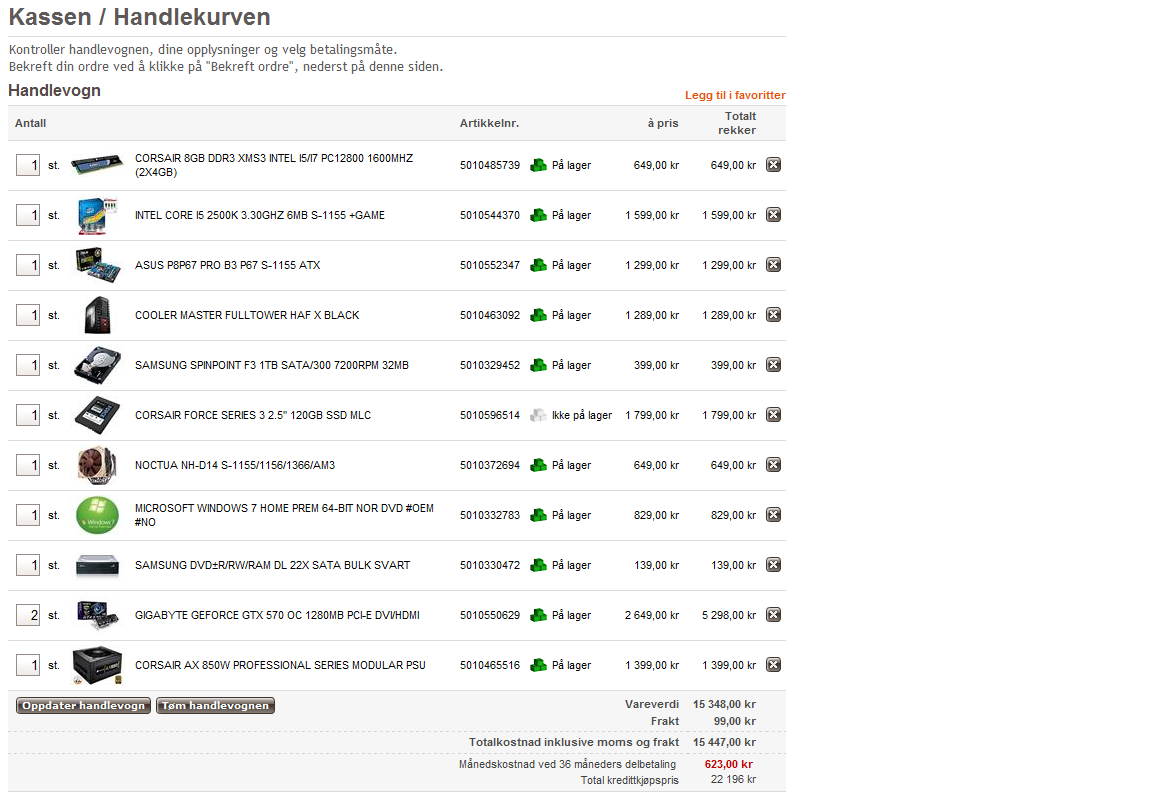
Task: Delete Samsung DVD±R/RW/RAM drive from cart
Action: [x=773, y=564]
